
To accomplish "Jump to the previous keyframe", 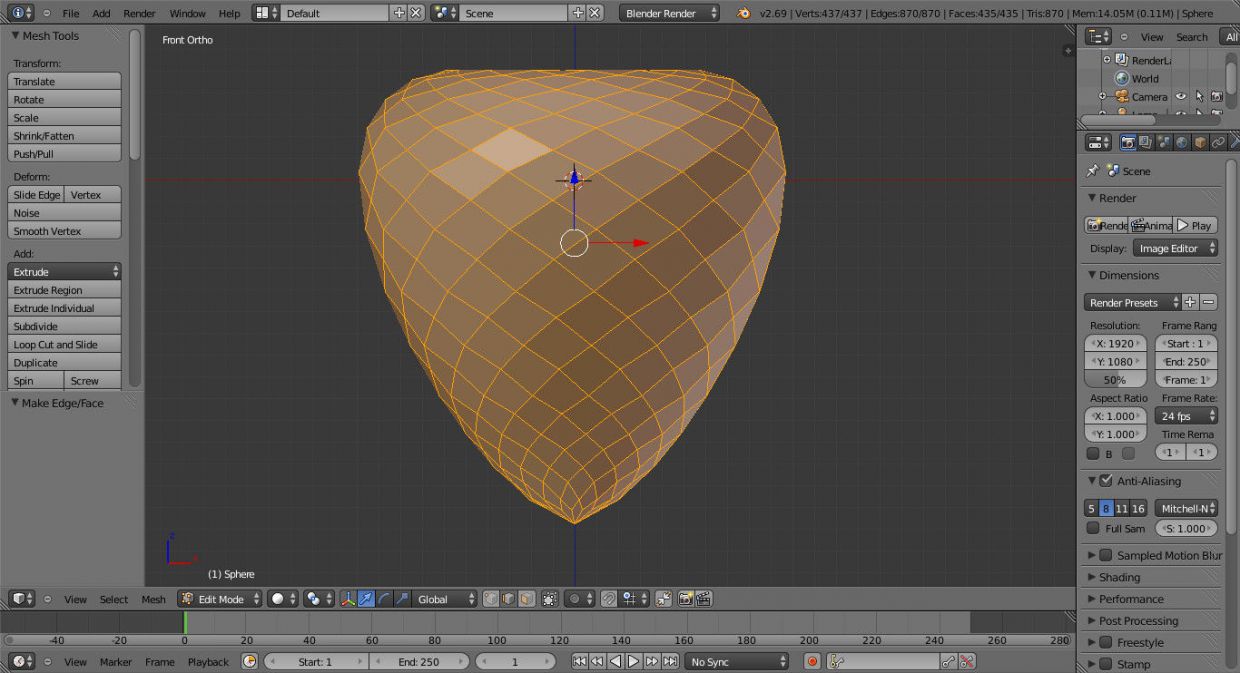I will point(597,661).
